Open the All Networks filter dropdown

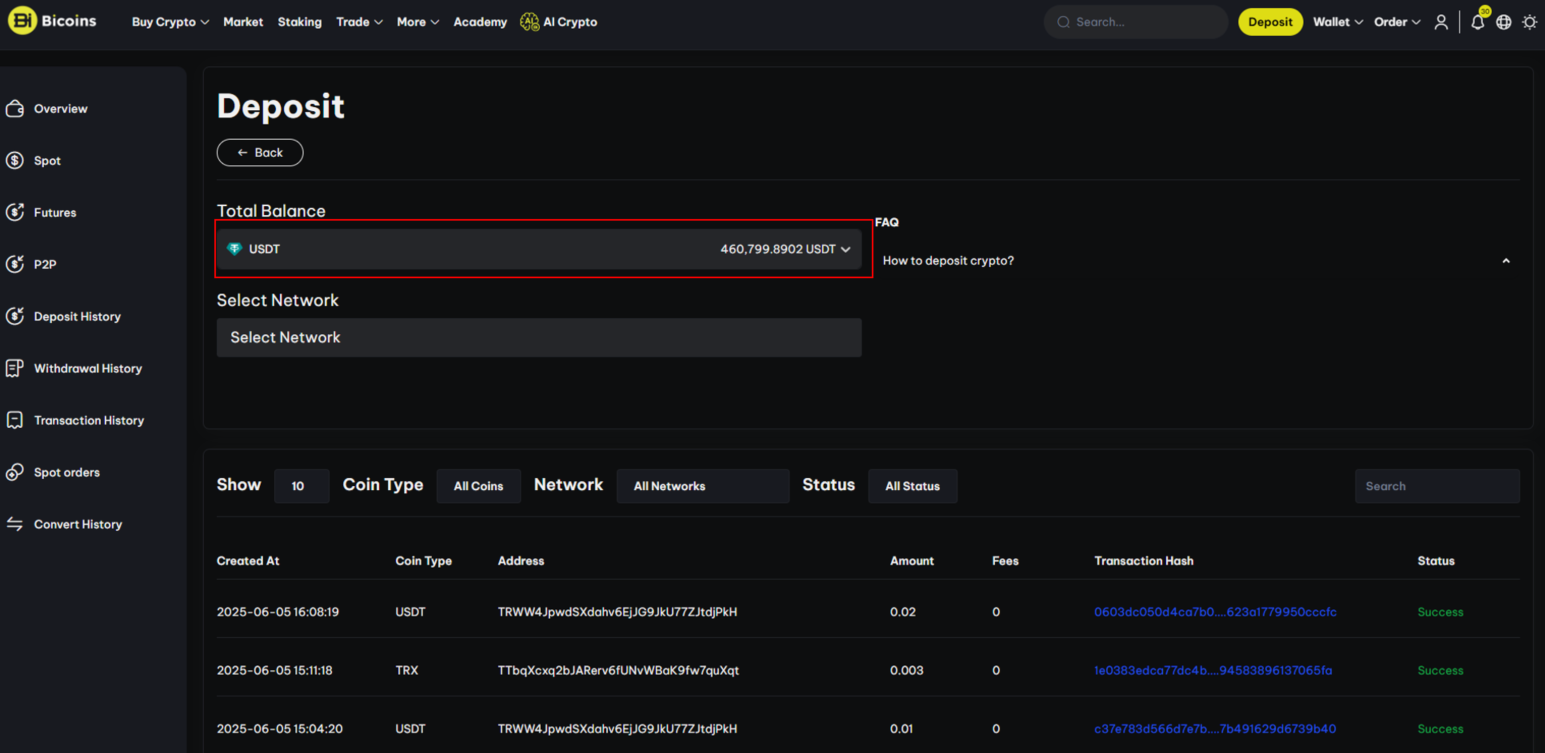[x=703, y=486]
